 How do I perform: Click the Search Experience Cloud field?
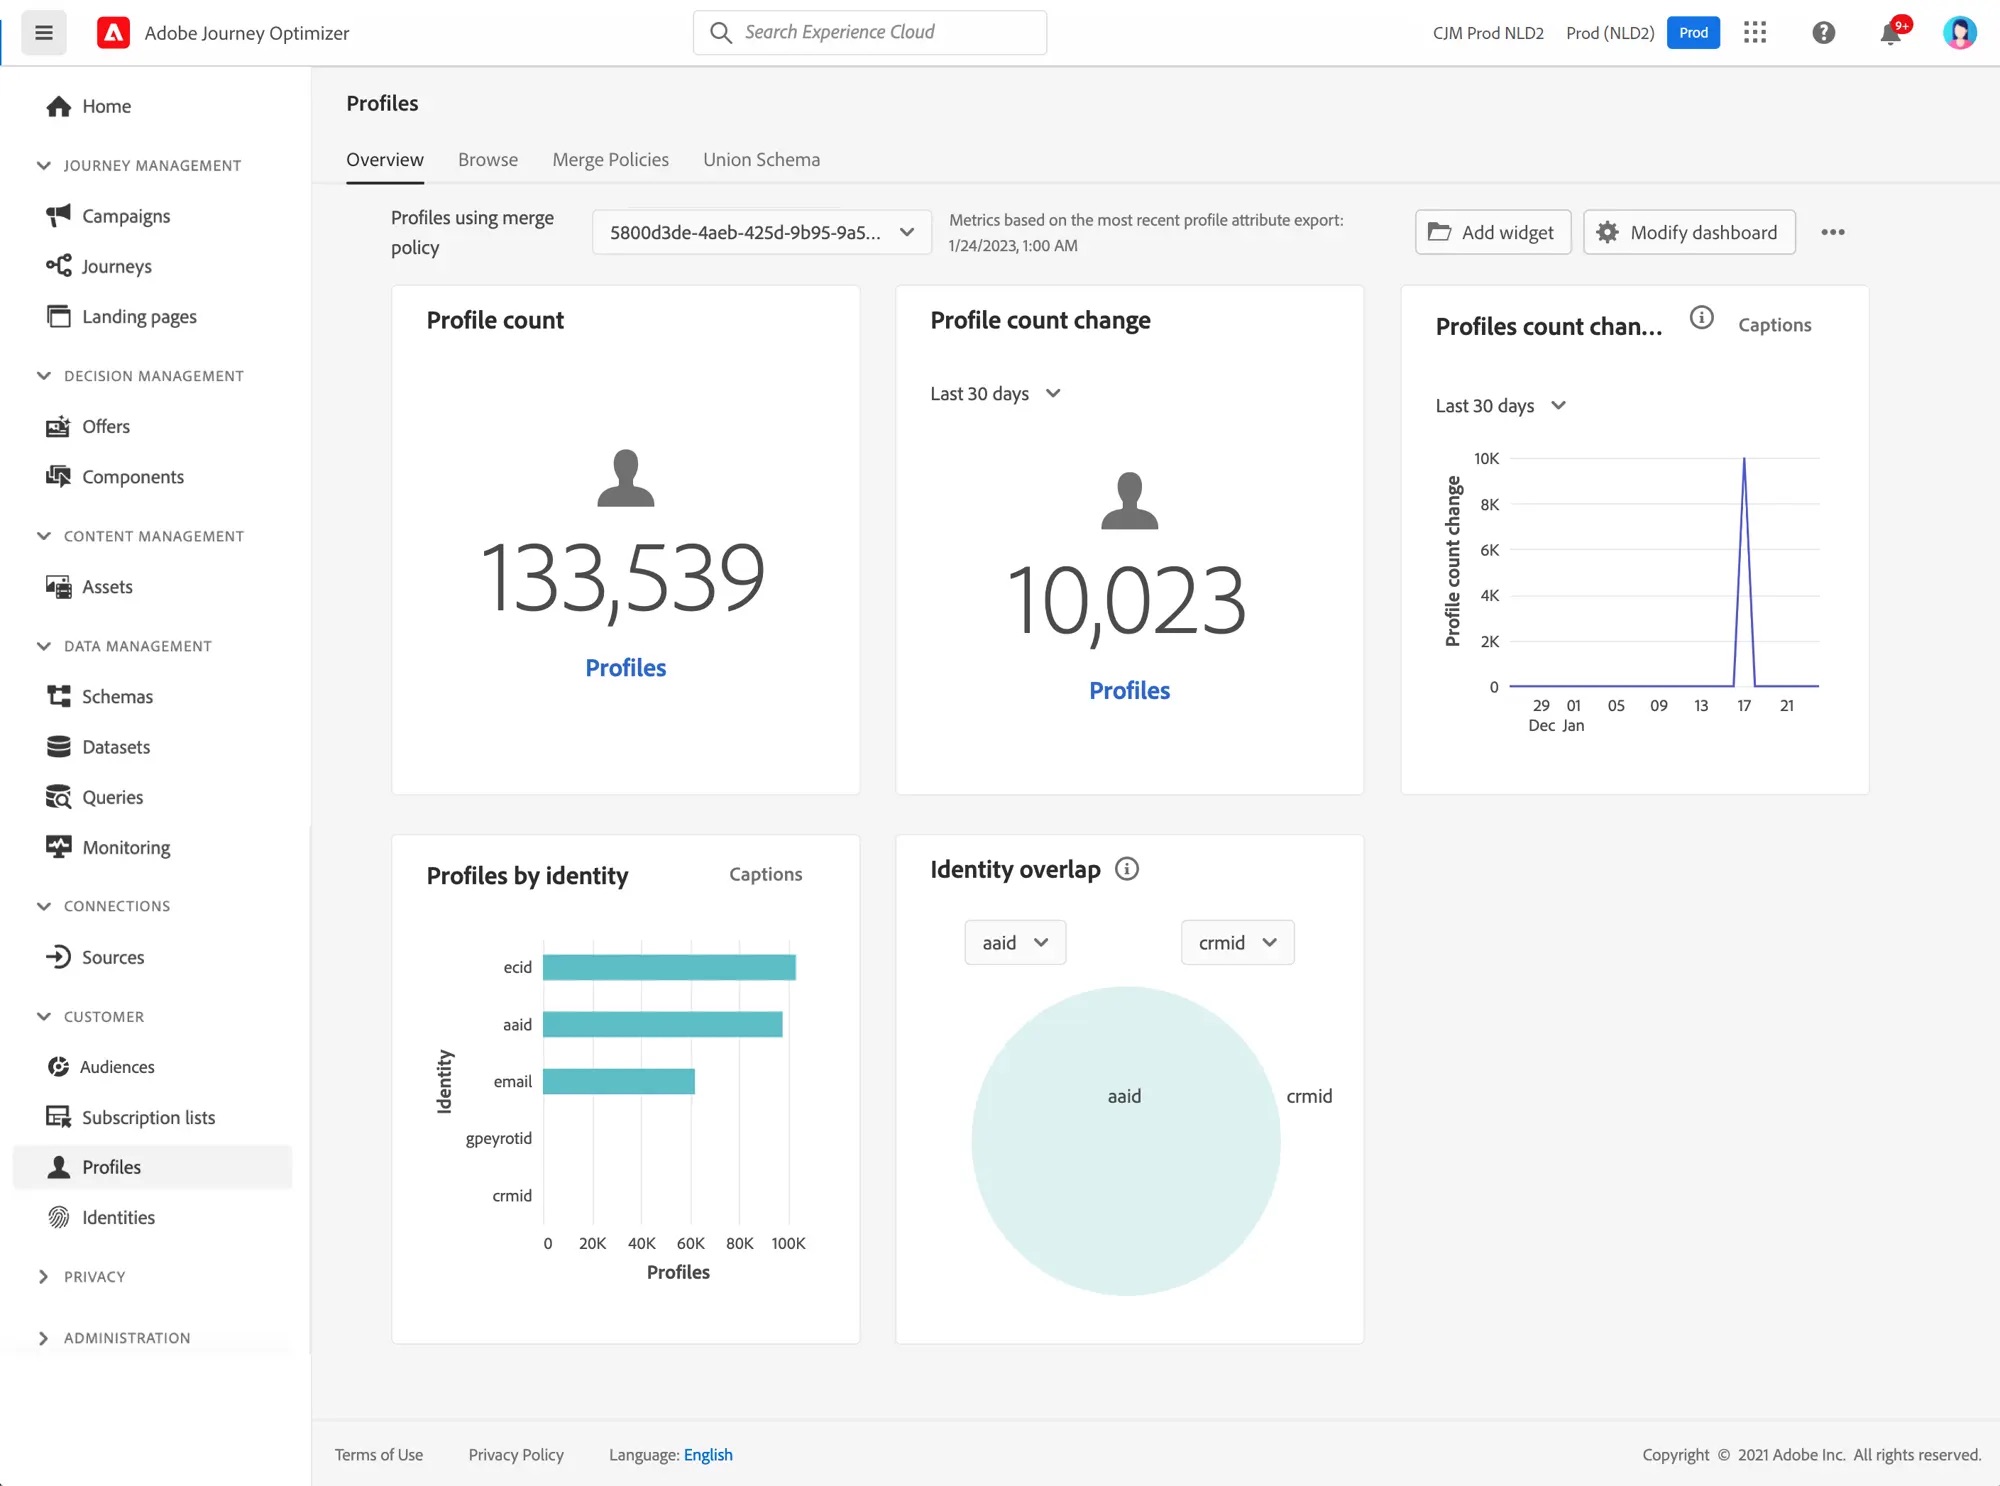870,32
